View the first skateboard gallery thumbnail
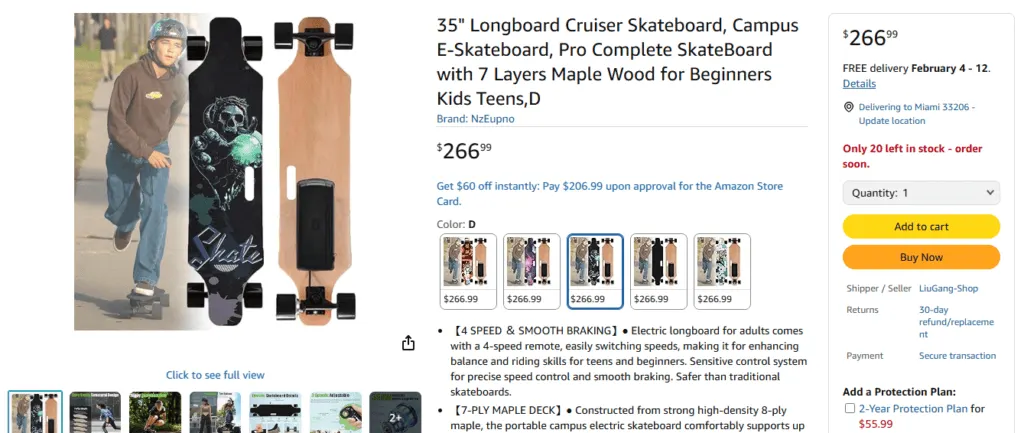 pyautogui.click(x=35, y=412)
